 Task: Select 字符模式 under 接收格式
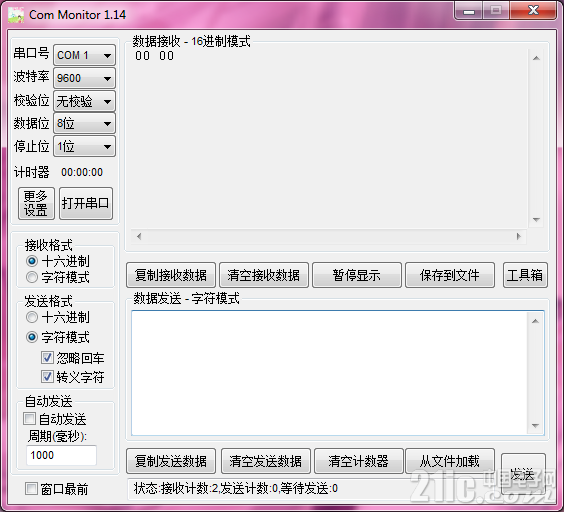[x=32, y=277]
